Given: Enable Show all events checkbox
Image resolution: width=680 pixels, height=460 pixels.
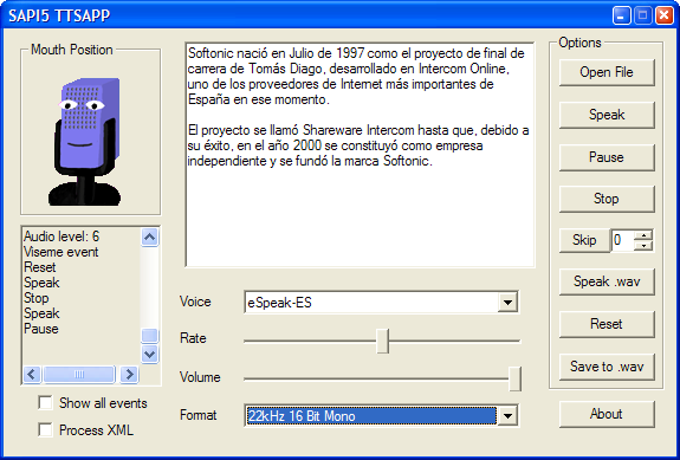Looking at the screenshot, I should tap(45, 402).
